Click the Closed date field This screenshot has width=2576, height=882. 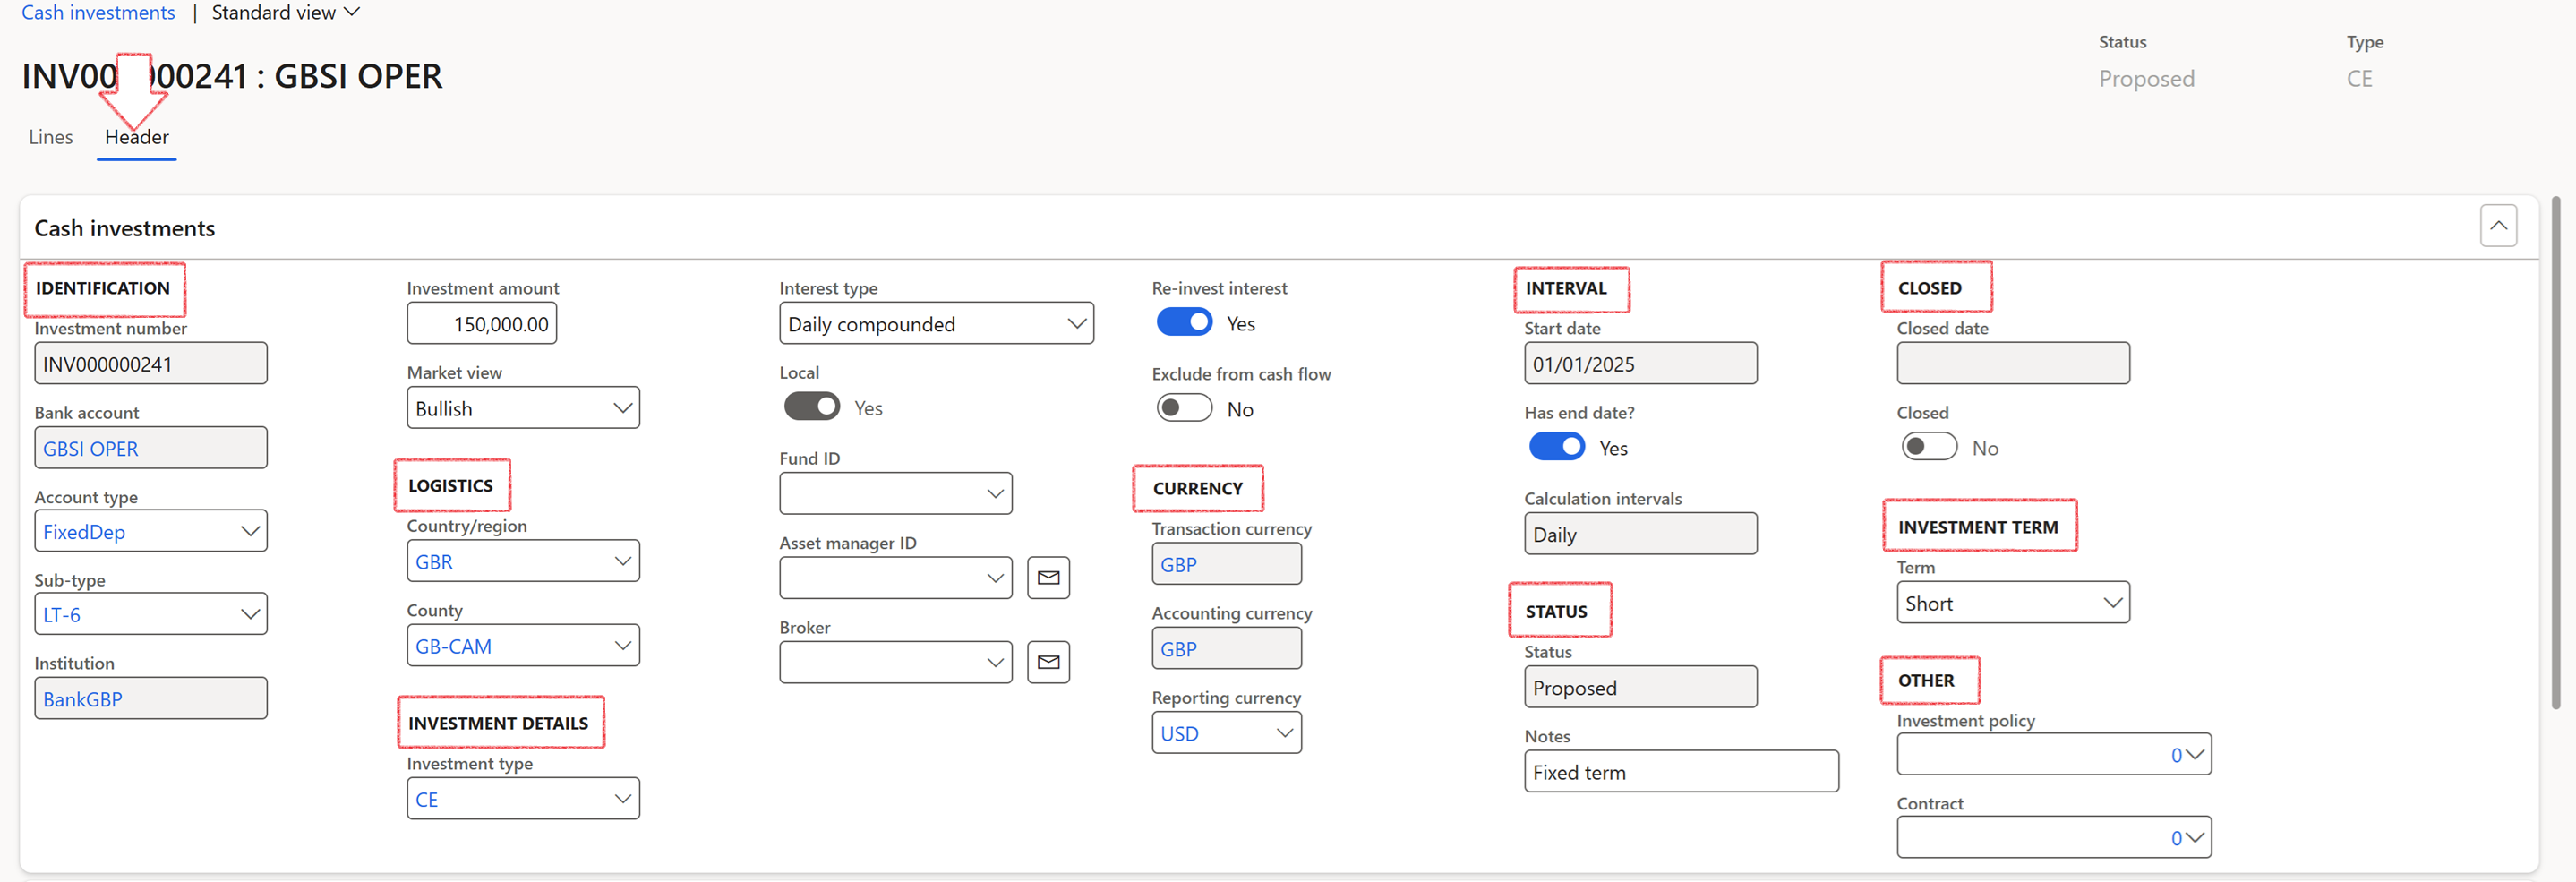click(x=2013, y=364)
